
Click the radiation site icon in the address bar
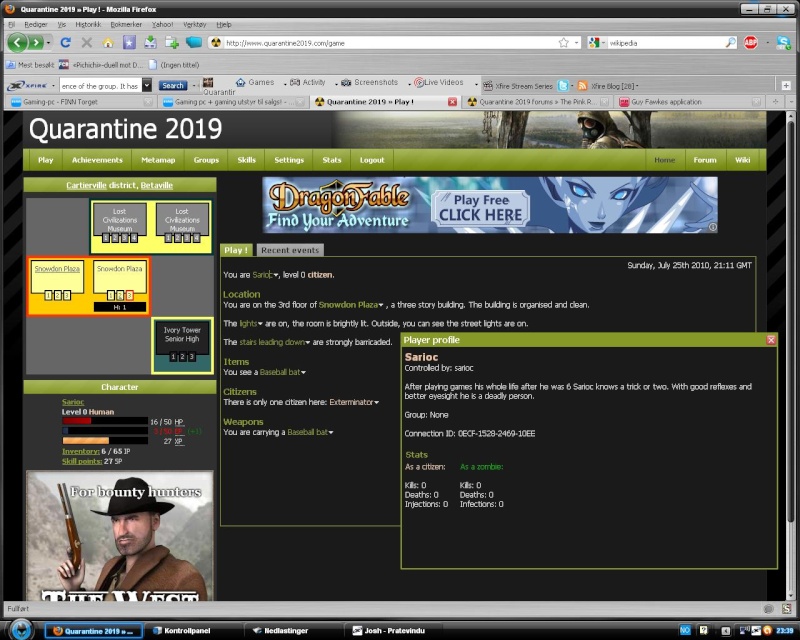pos(216,43)
